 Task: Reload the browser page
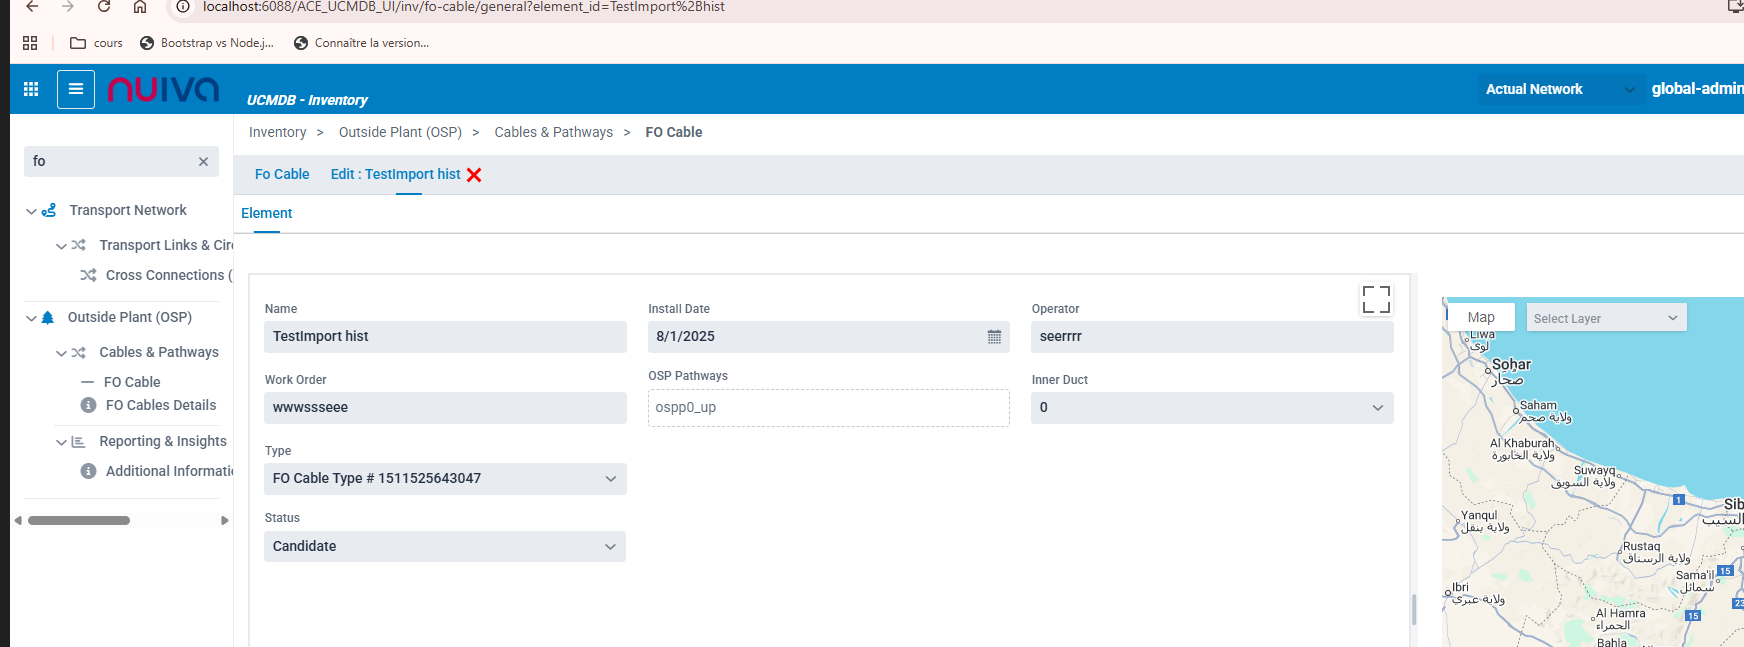click(104, 7)
